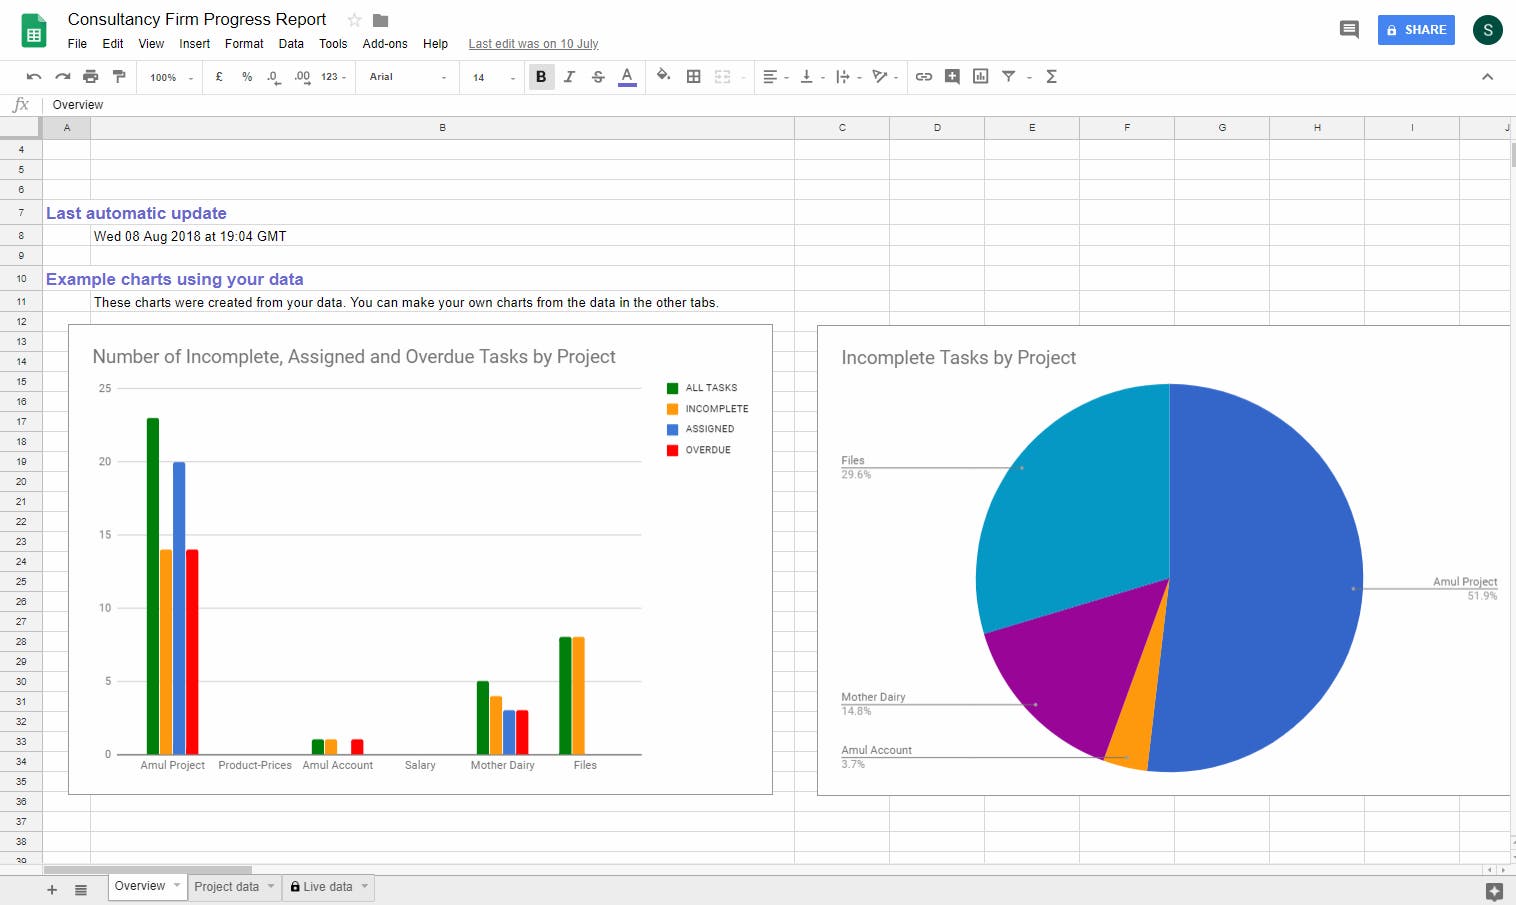
Task: Open the zoom 100% dropdown
Action: (x=170, y=77)
